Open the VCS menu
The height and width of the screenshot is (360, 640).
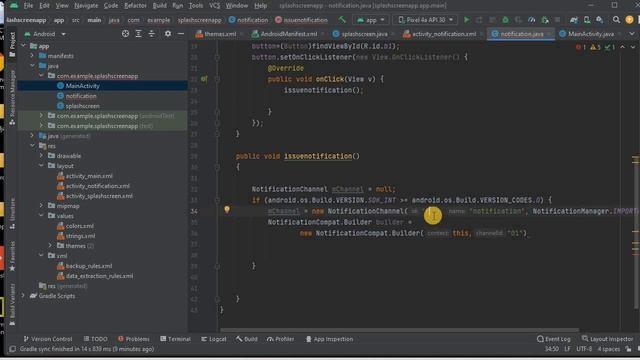[214, 6]
